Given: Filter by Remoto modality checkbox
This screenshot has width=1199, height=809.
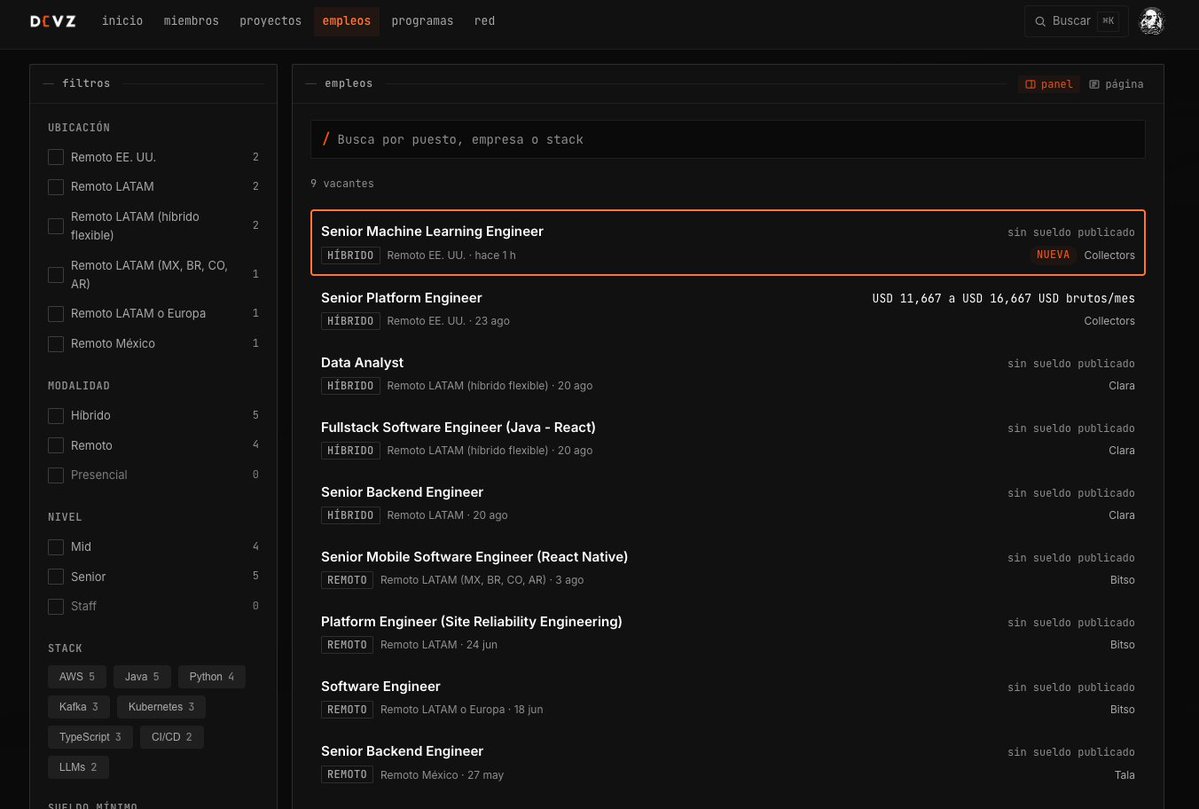Looking at the screenshot, I should [56, 445].
